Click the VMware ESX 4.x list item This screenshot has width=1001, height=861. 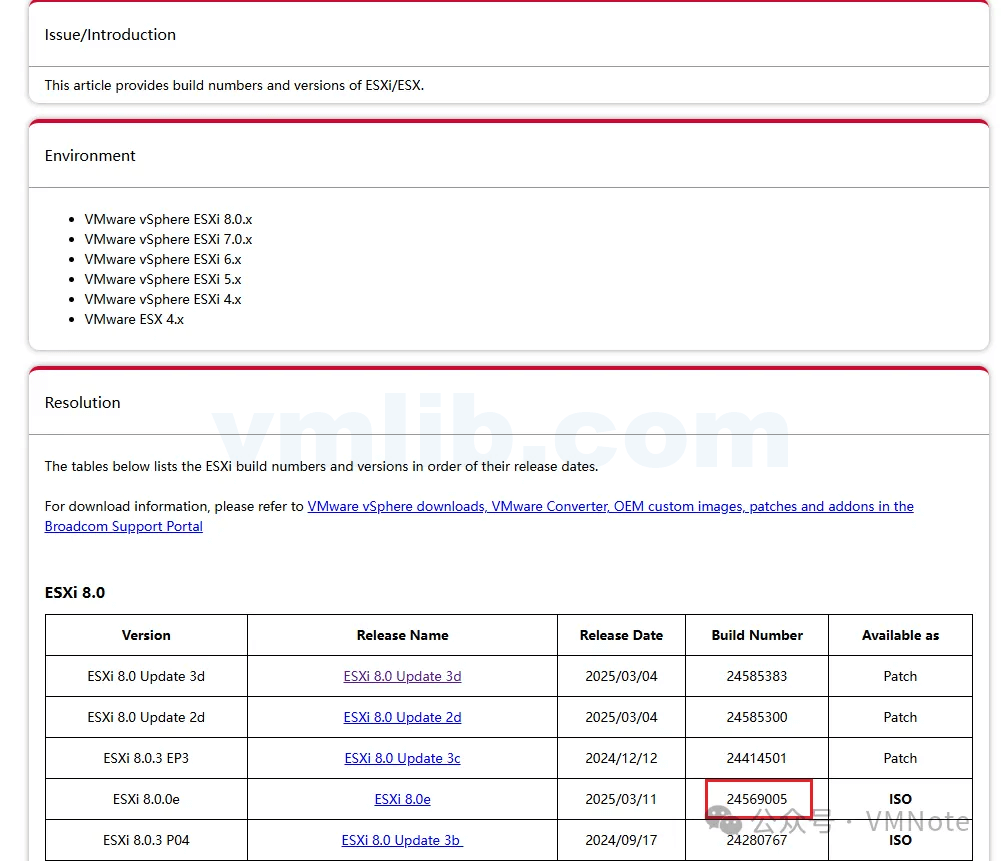(134, 319)
